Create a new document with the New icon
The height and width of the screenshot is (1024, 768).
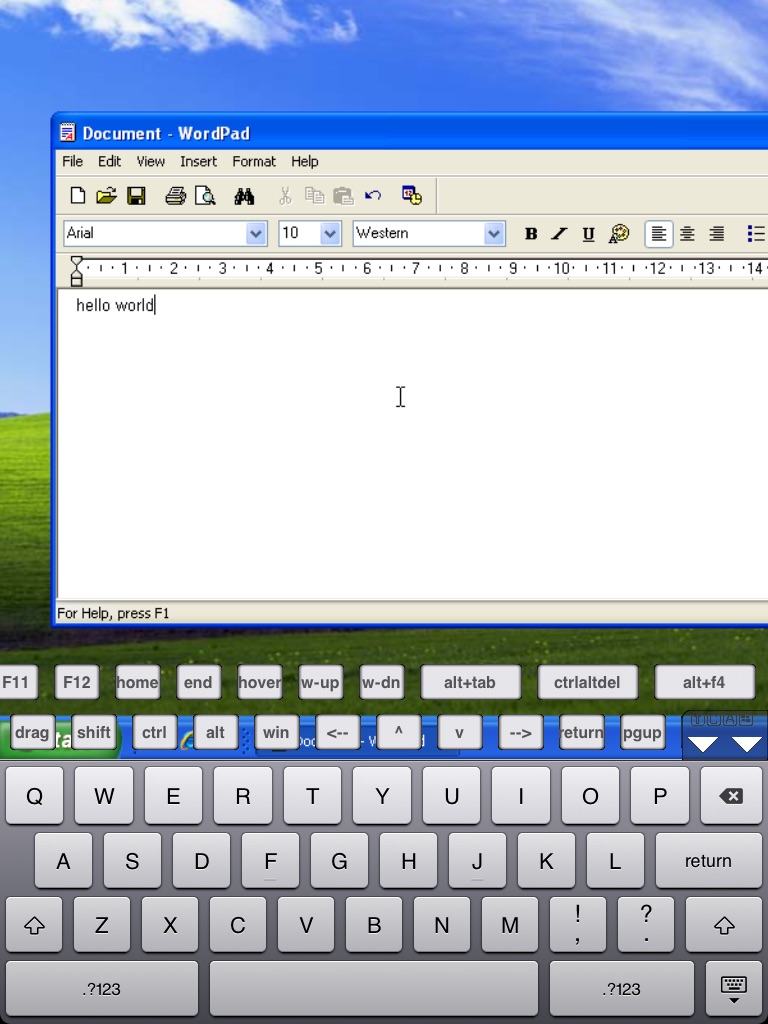[78, 196]
